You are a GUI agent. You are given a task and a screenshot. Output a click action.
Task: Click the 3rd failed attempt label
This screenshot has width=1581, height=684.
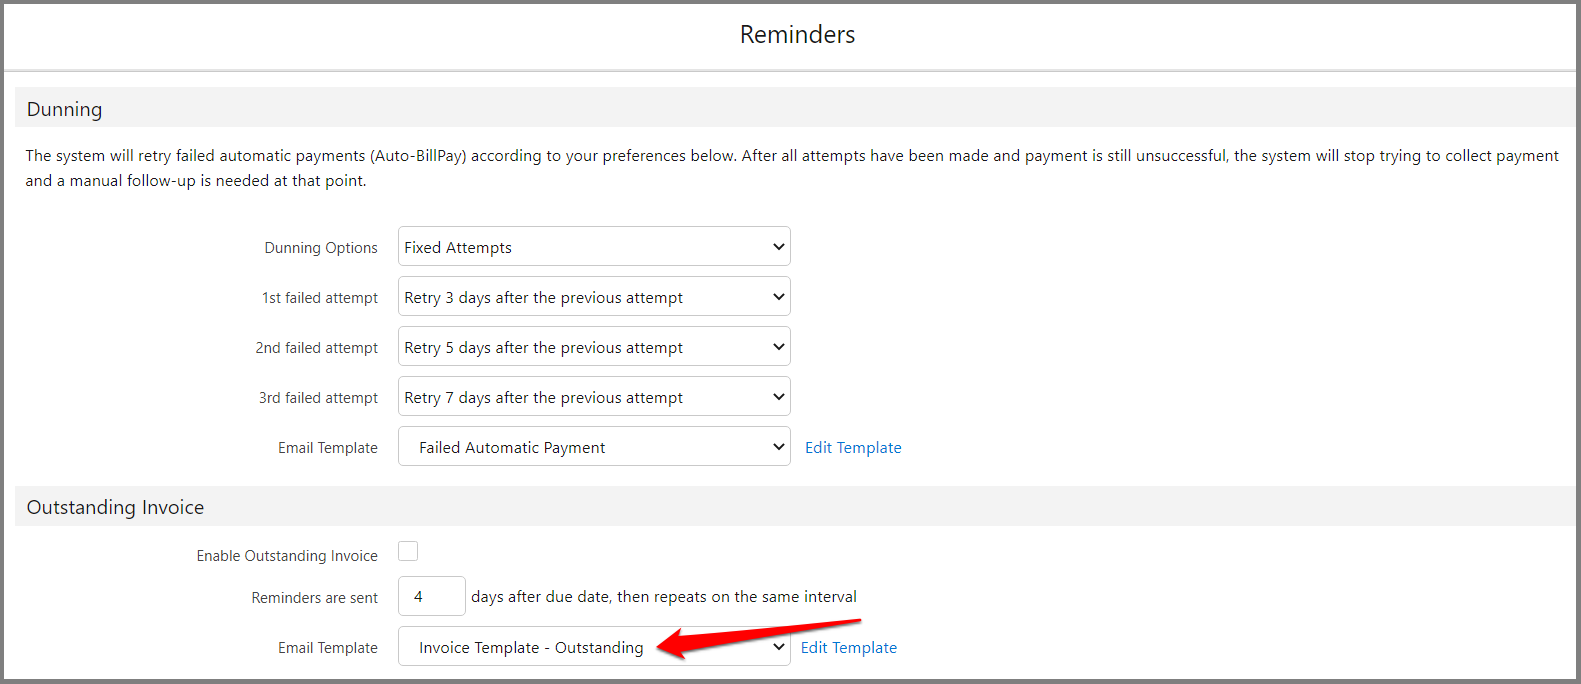[318, 398]
